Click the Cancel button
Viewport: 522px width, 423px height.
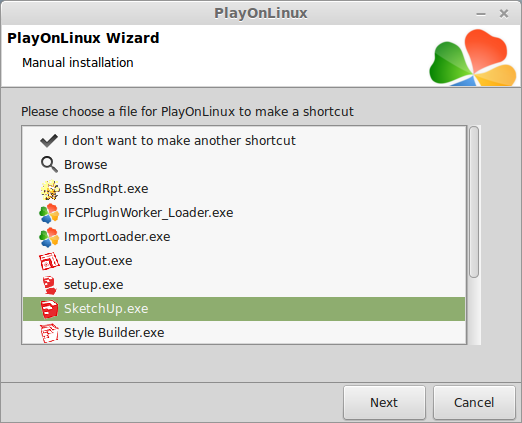pos(474,403)
